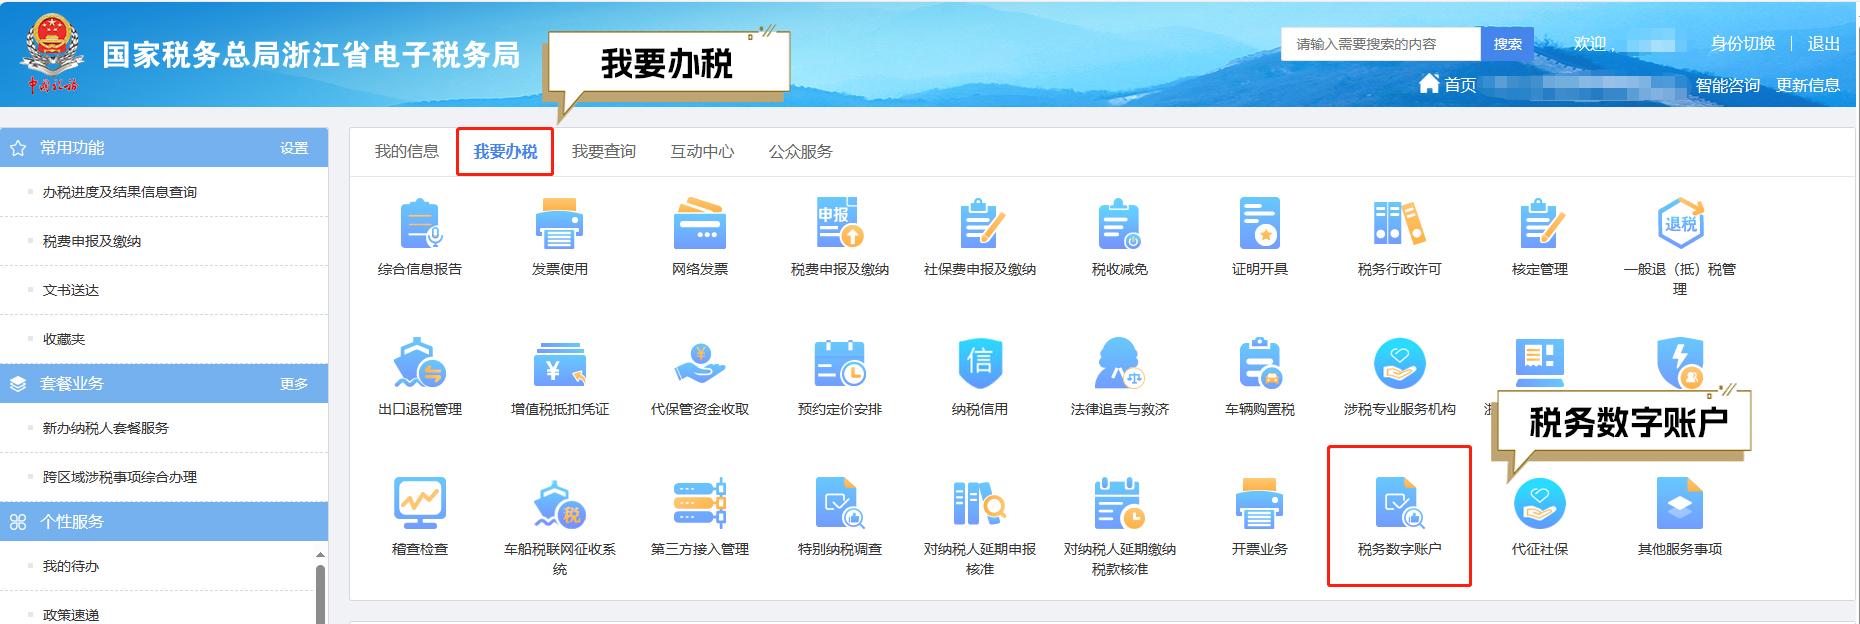Viewport: 1860px width, 624px height.
Task: Click the 常用功能 star icon
Action: click(x=18, y=148)
